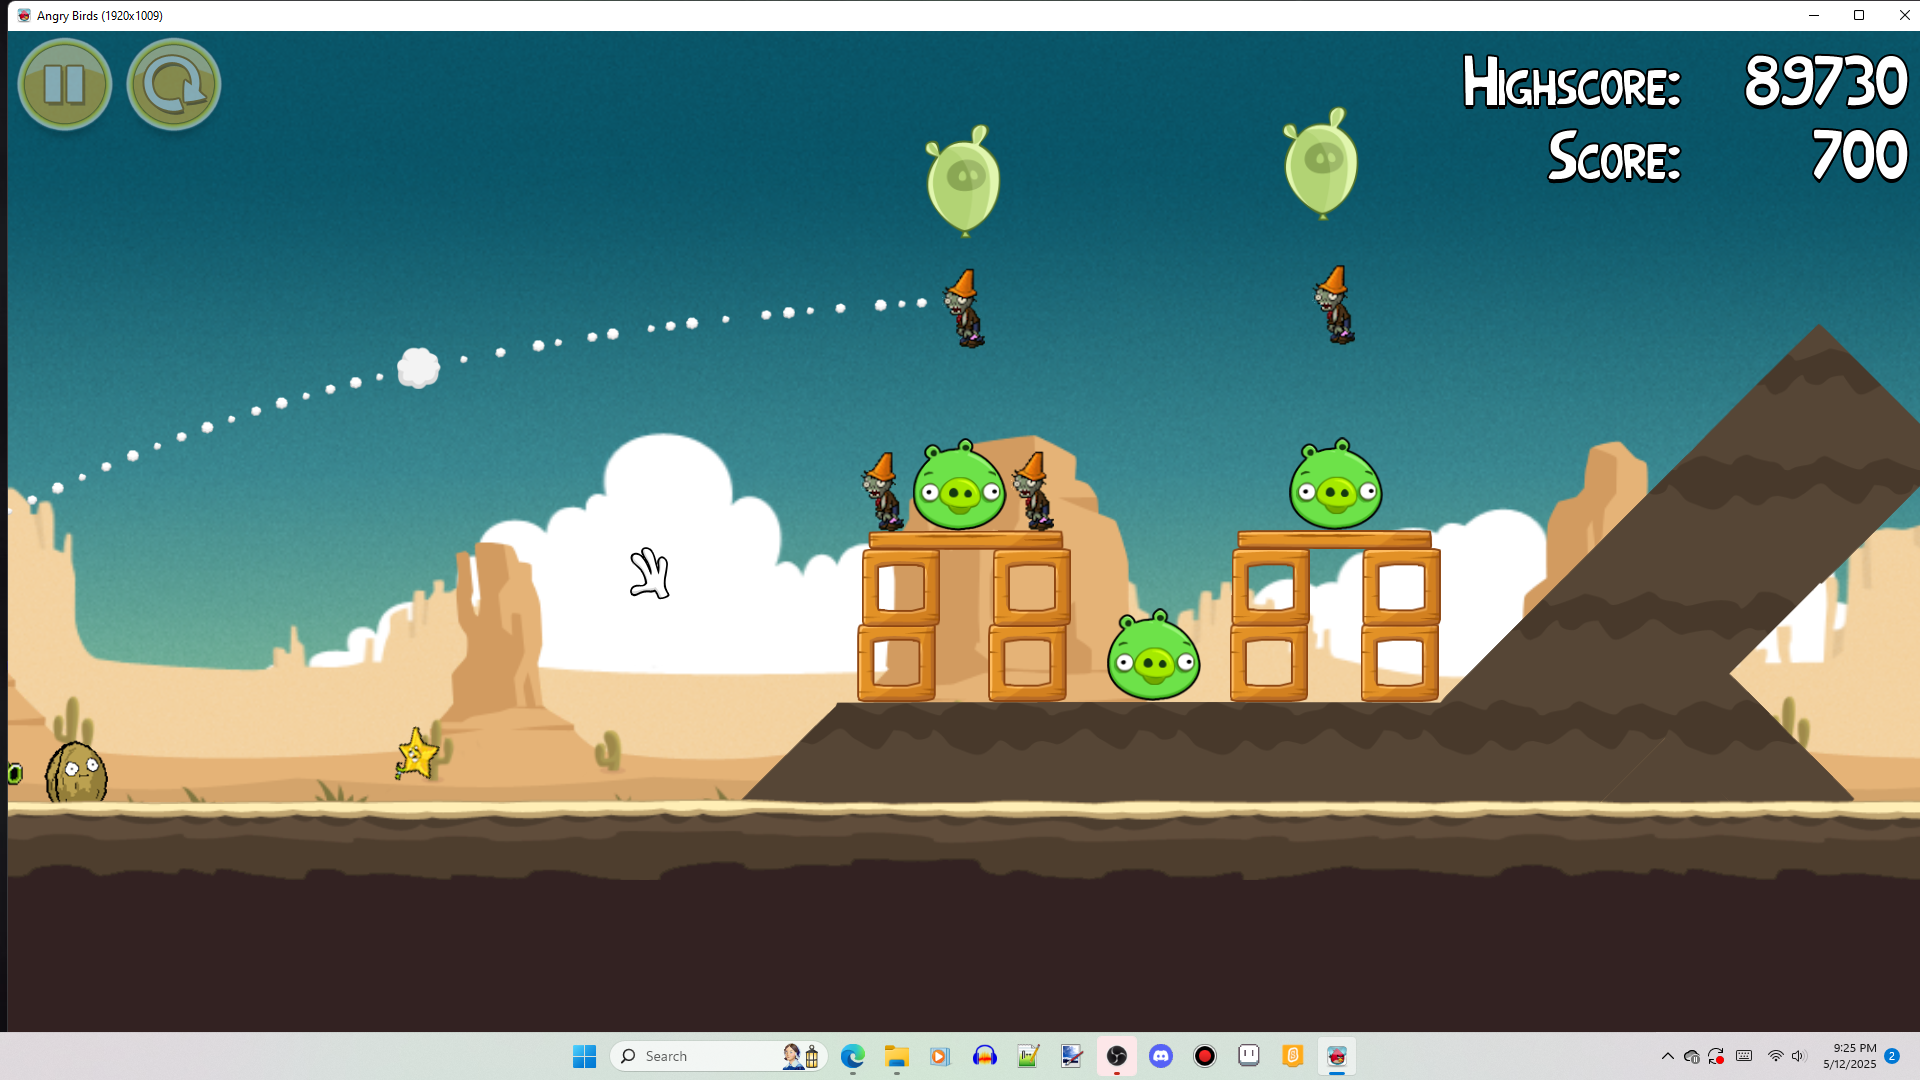Viewport: 1920px width, 1080px height.
Task: Open Audacity from the taskbar
Action: [x=985, y=1056]
